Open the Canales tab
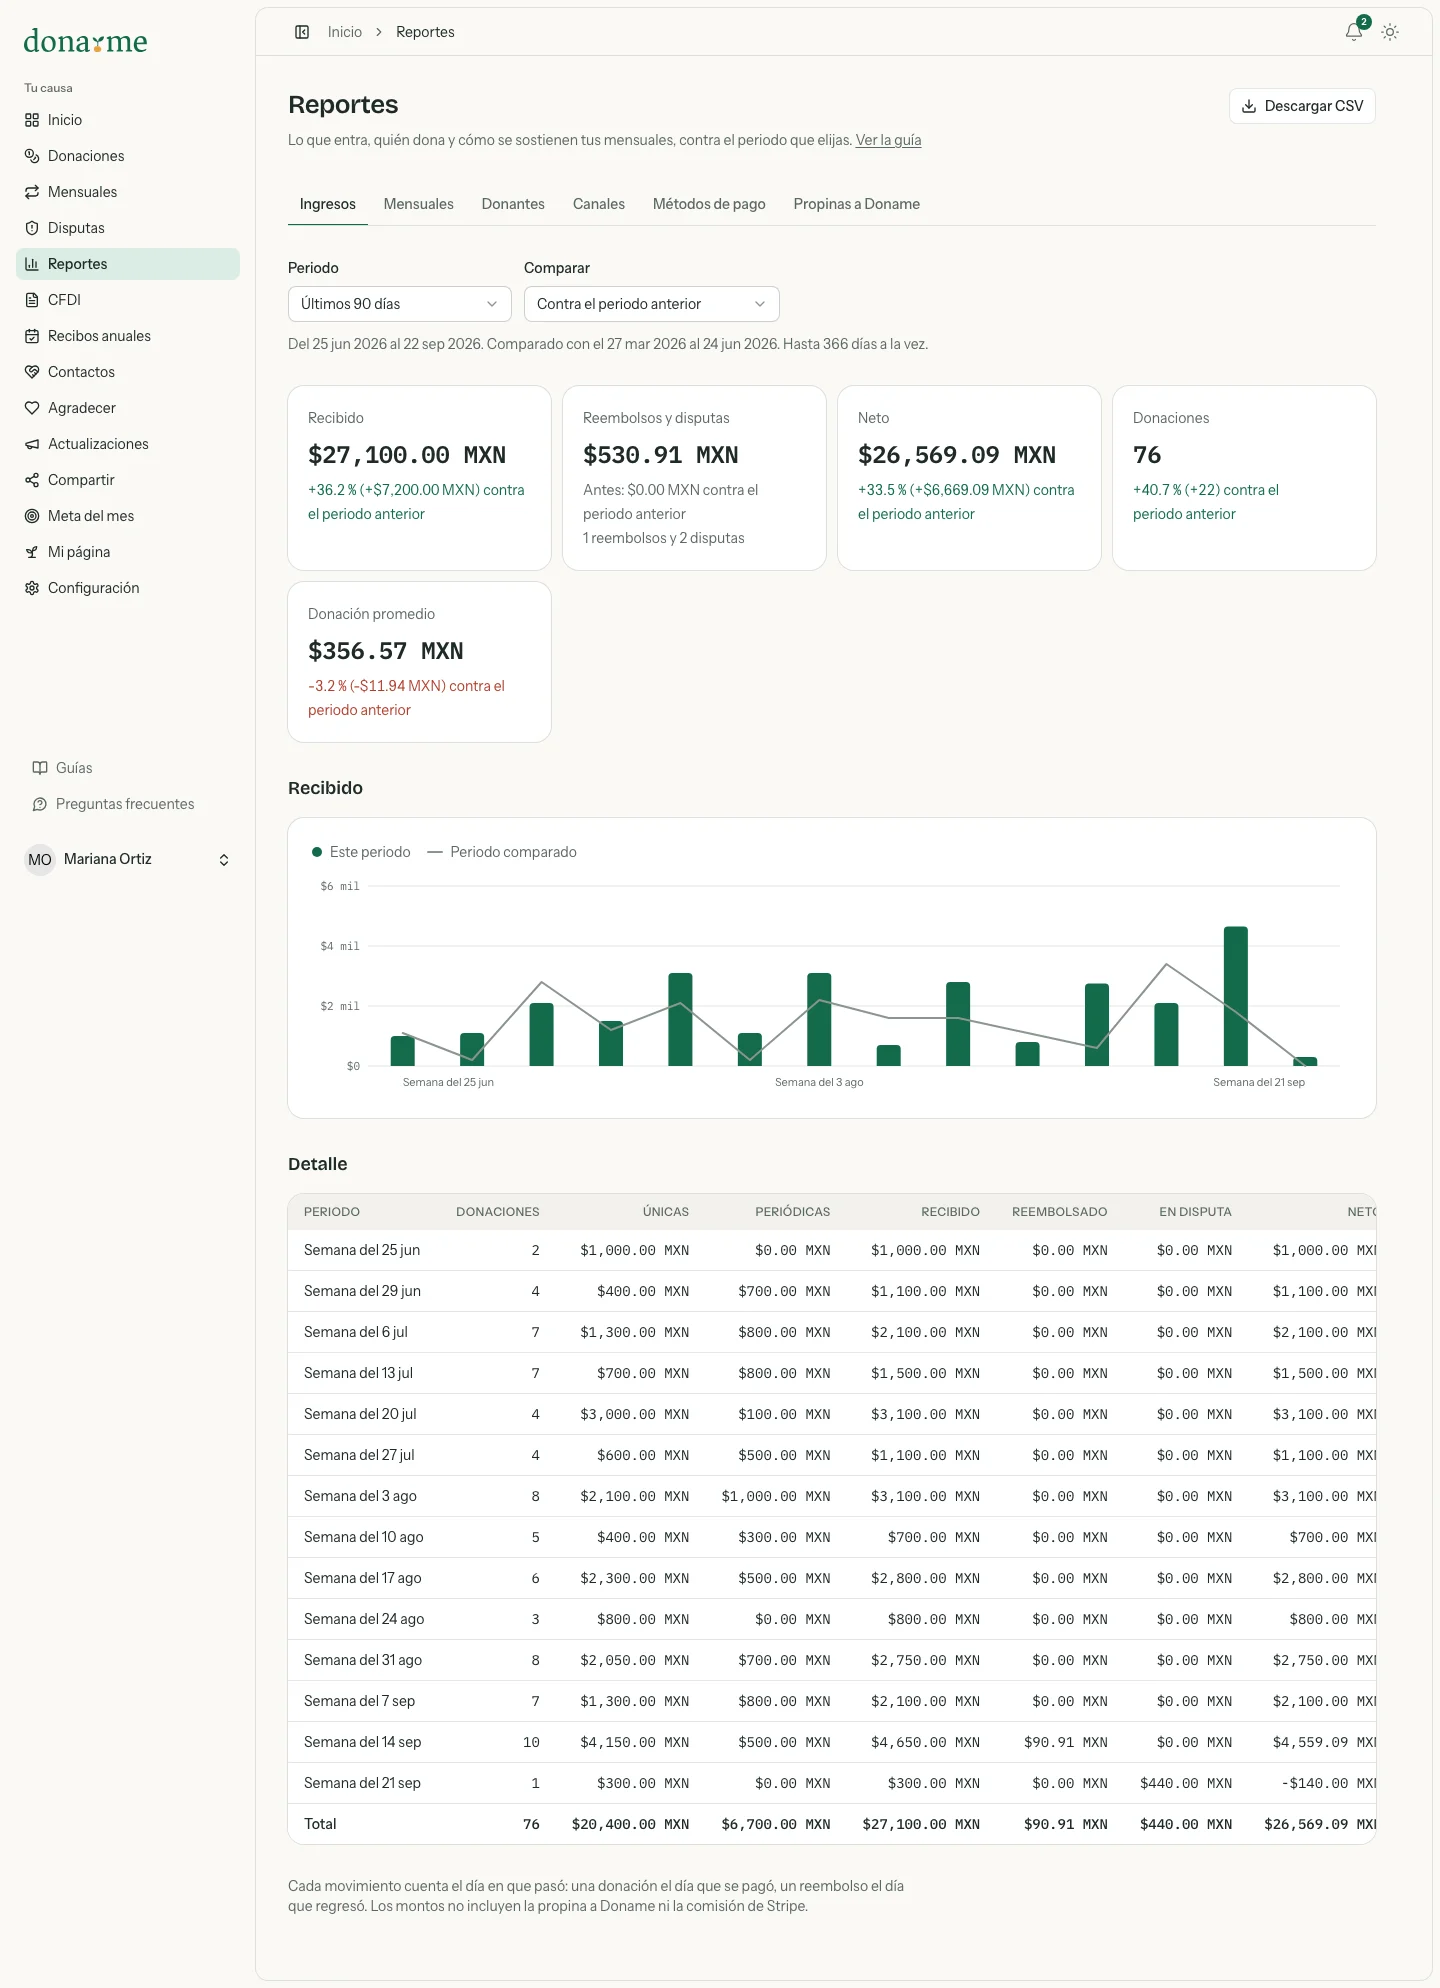This screenshot has height=1988, width=1440. 599,204
